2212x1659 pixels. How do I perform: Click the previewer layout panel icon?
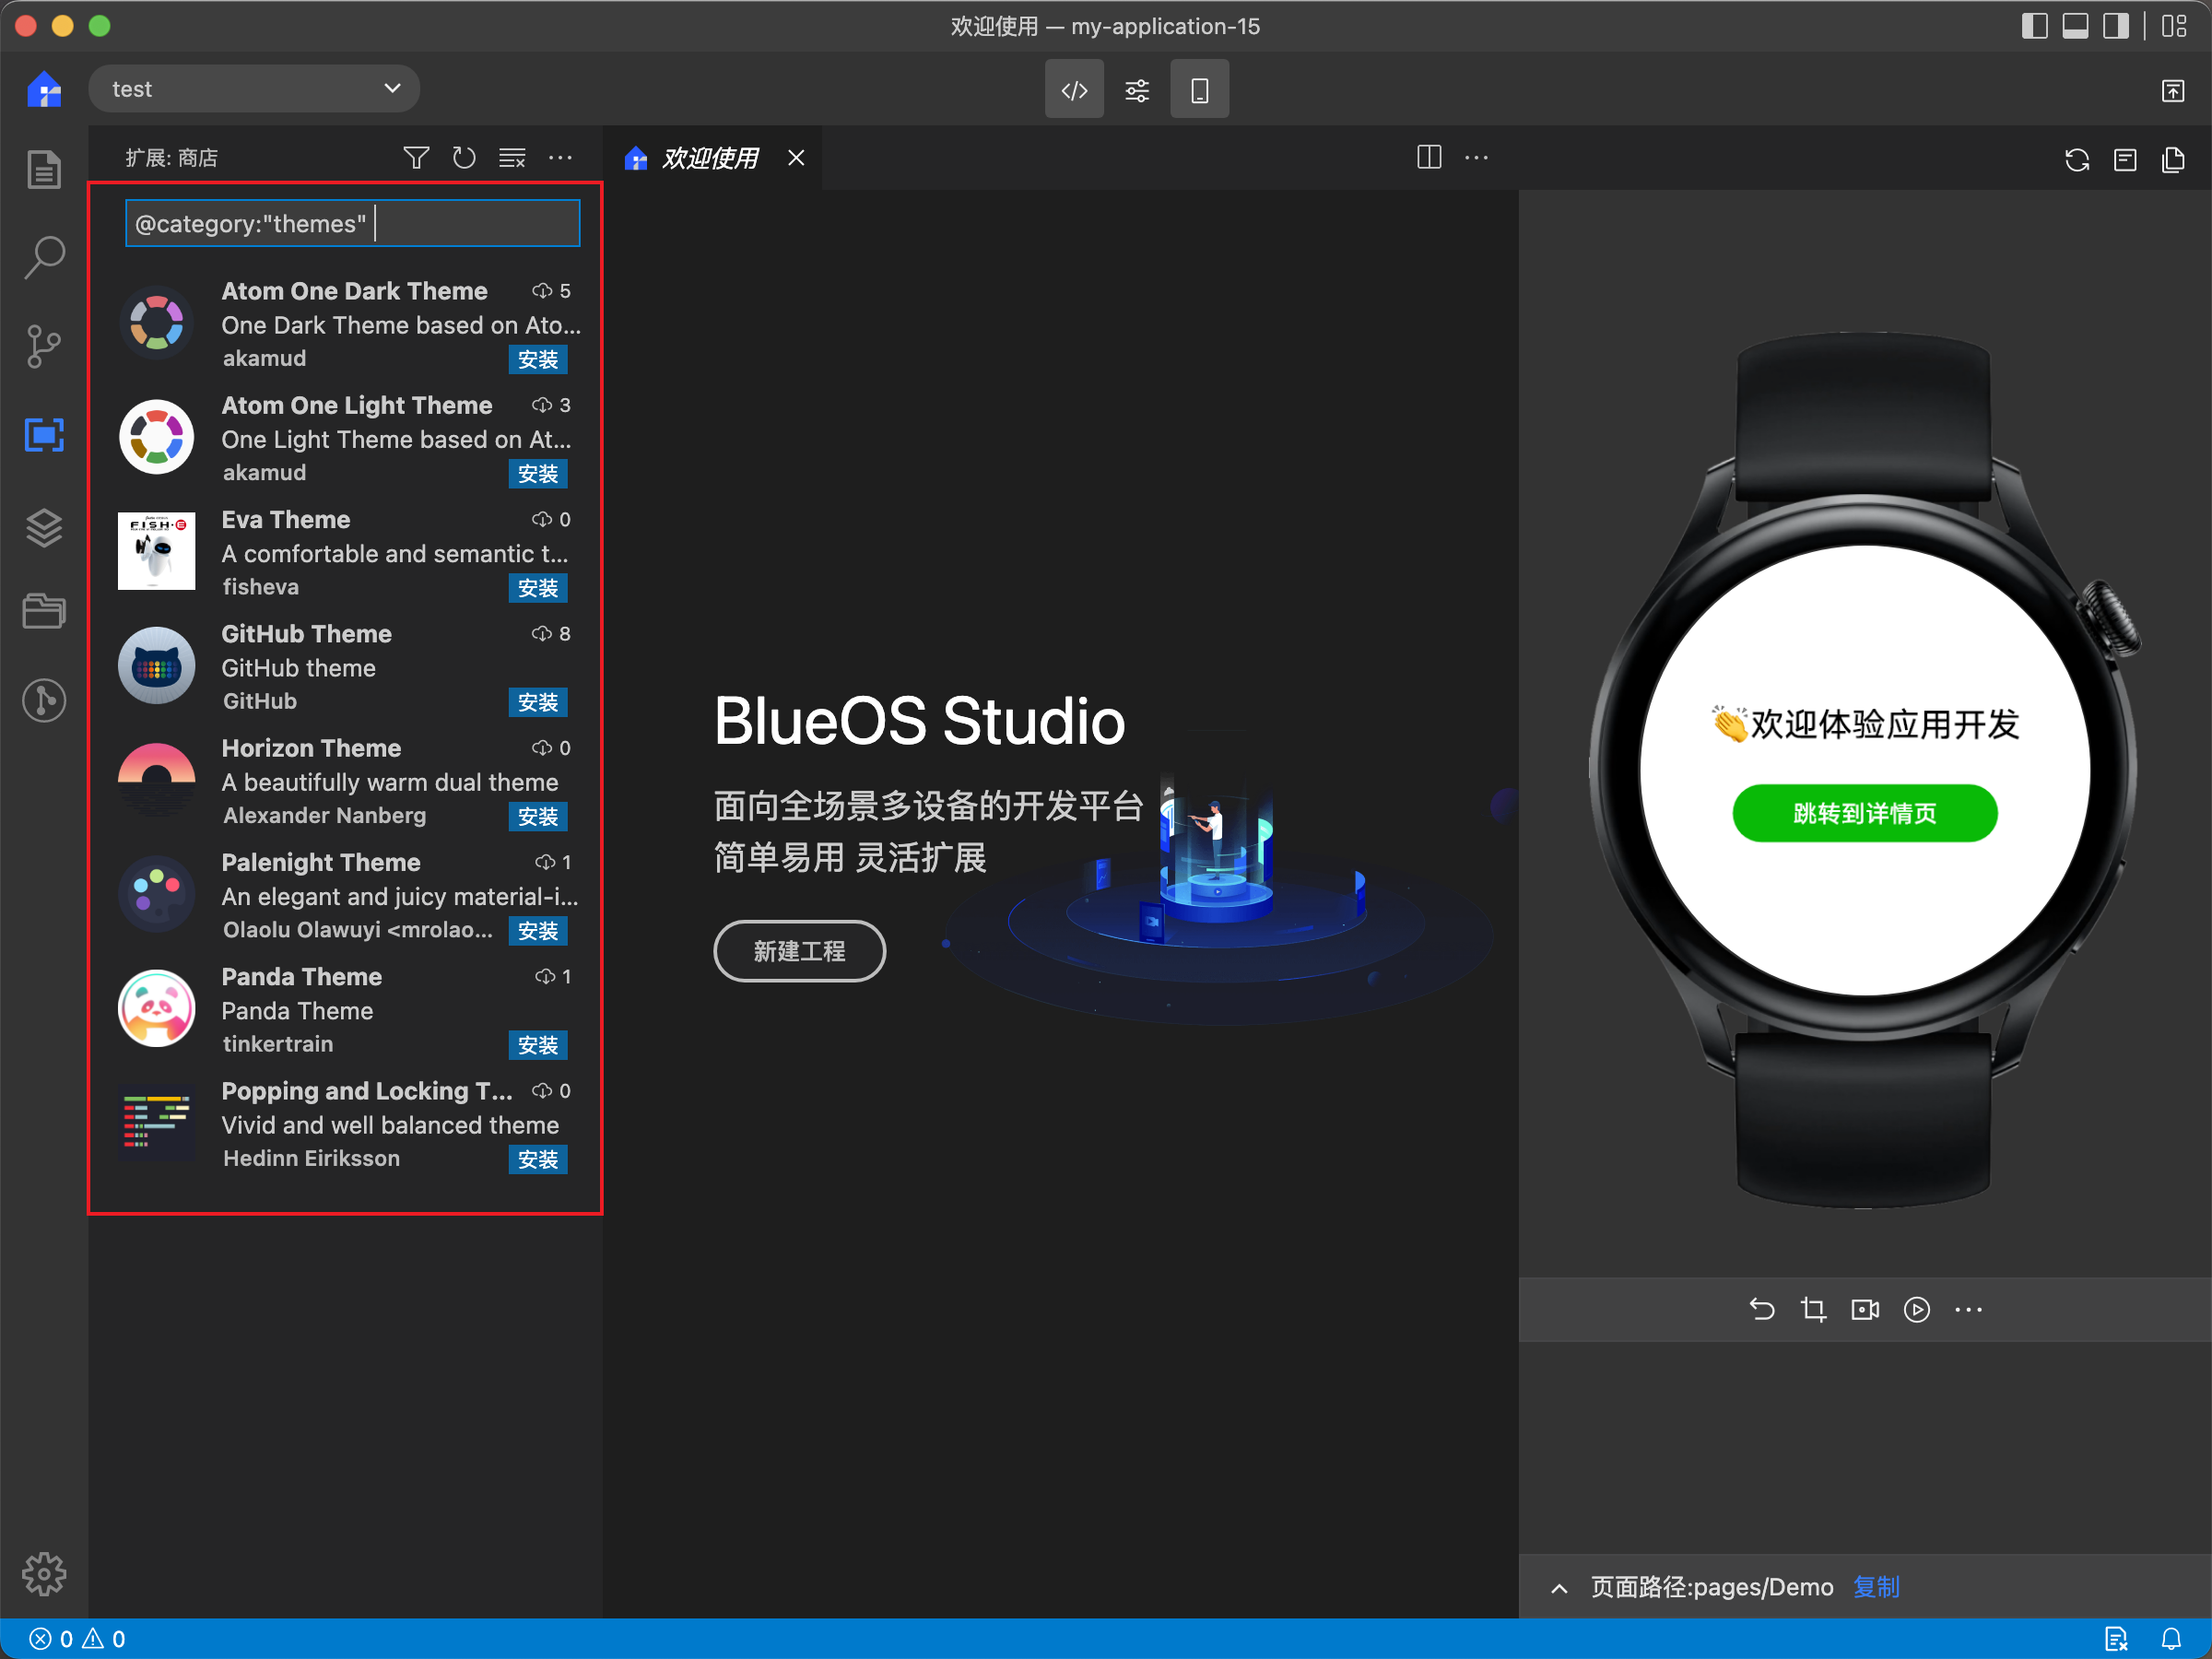coord(2125,160)
